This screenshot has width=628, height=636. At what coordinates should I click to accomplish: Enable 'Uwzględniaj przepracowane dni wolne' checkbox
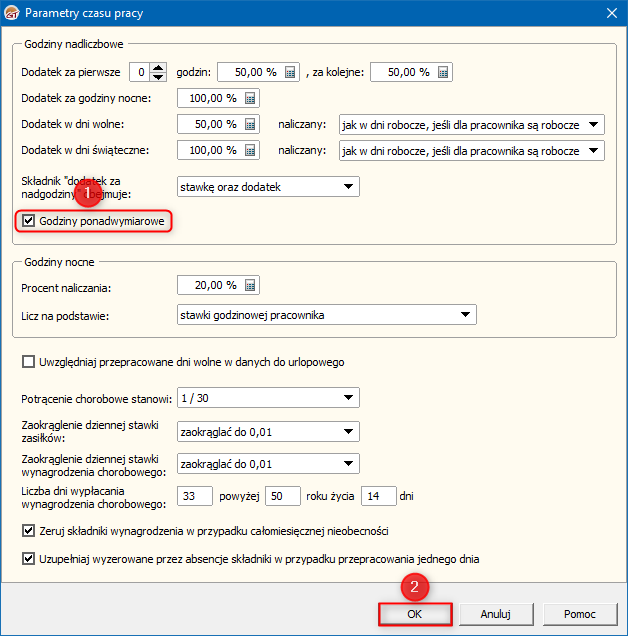tap(28, 362)
